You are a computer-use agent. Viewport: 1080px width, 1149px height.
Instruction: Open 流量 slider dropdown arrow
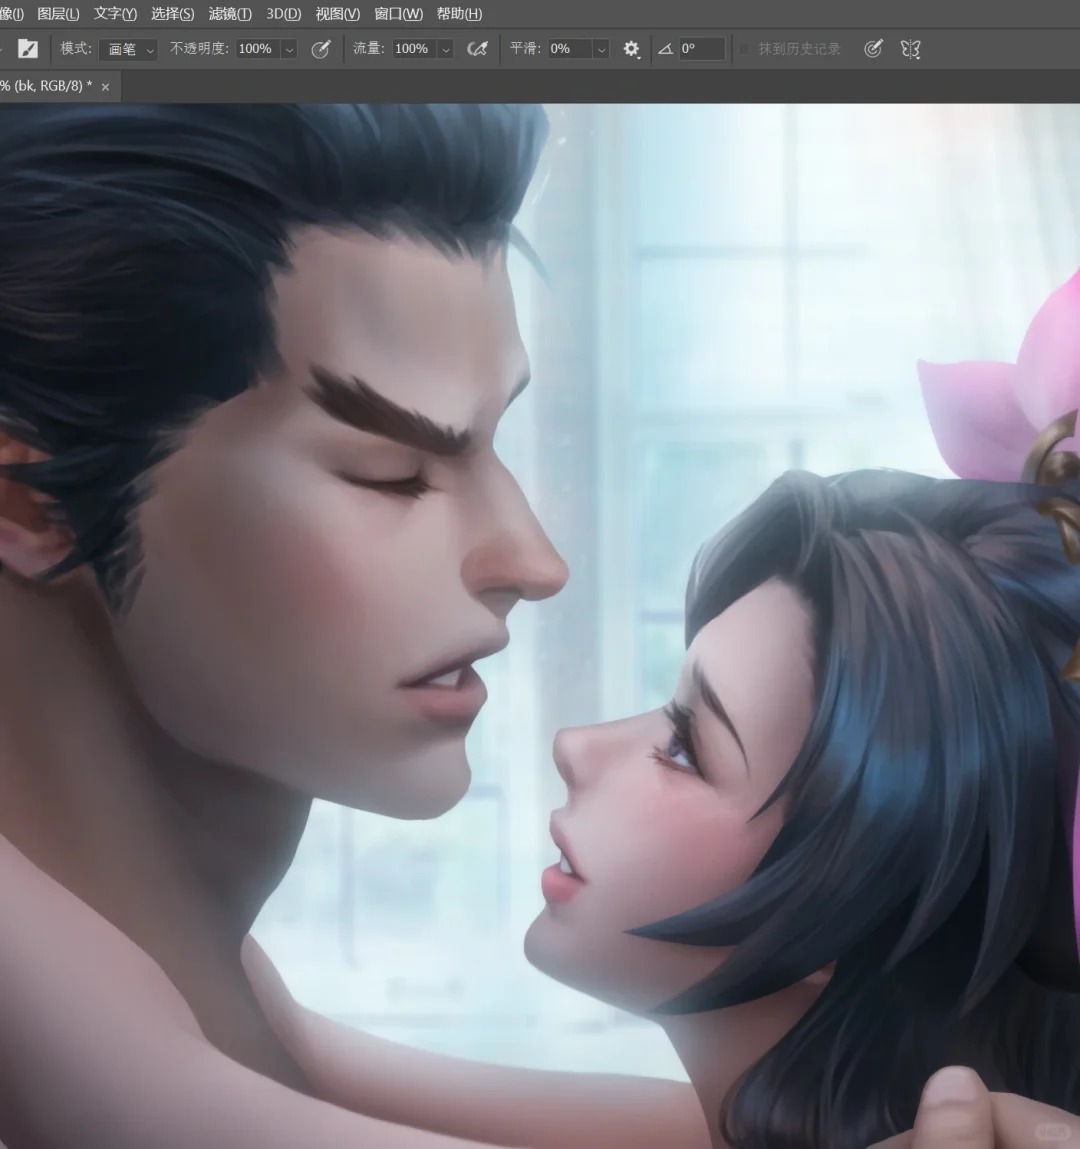point(445,50)
